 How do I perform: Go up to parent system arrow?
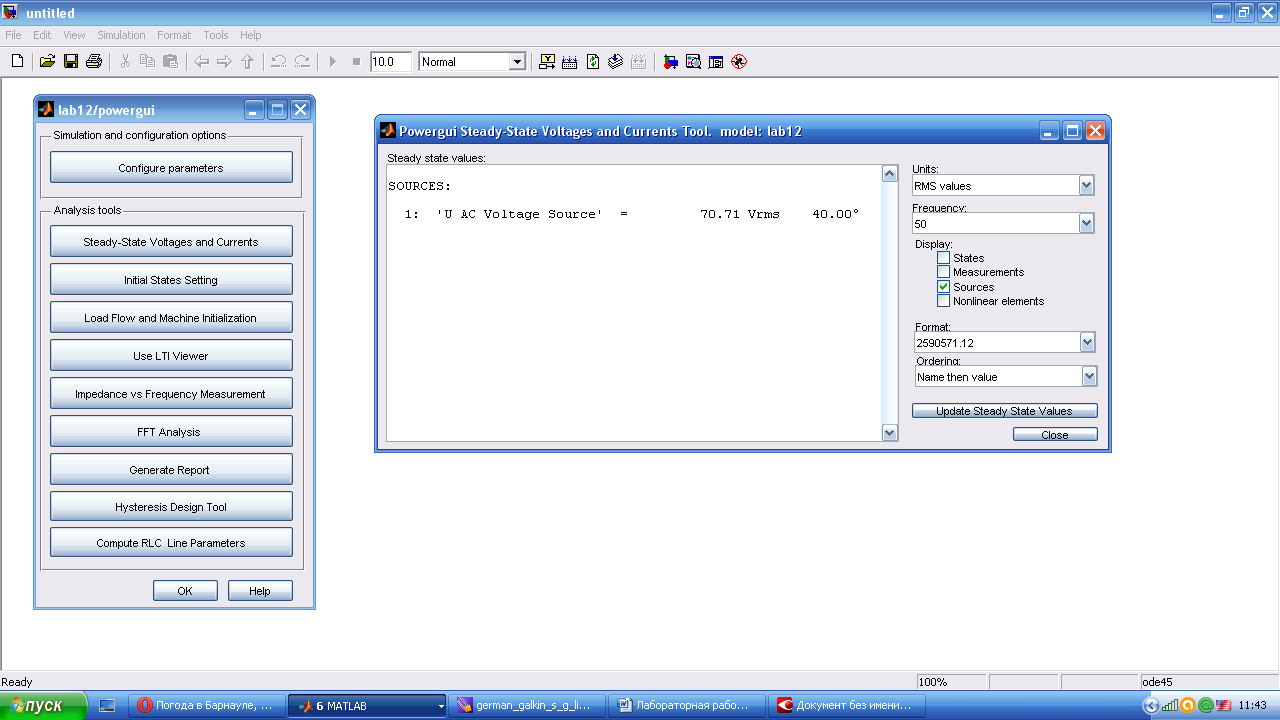[x=248, y=62]
